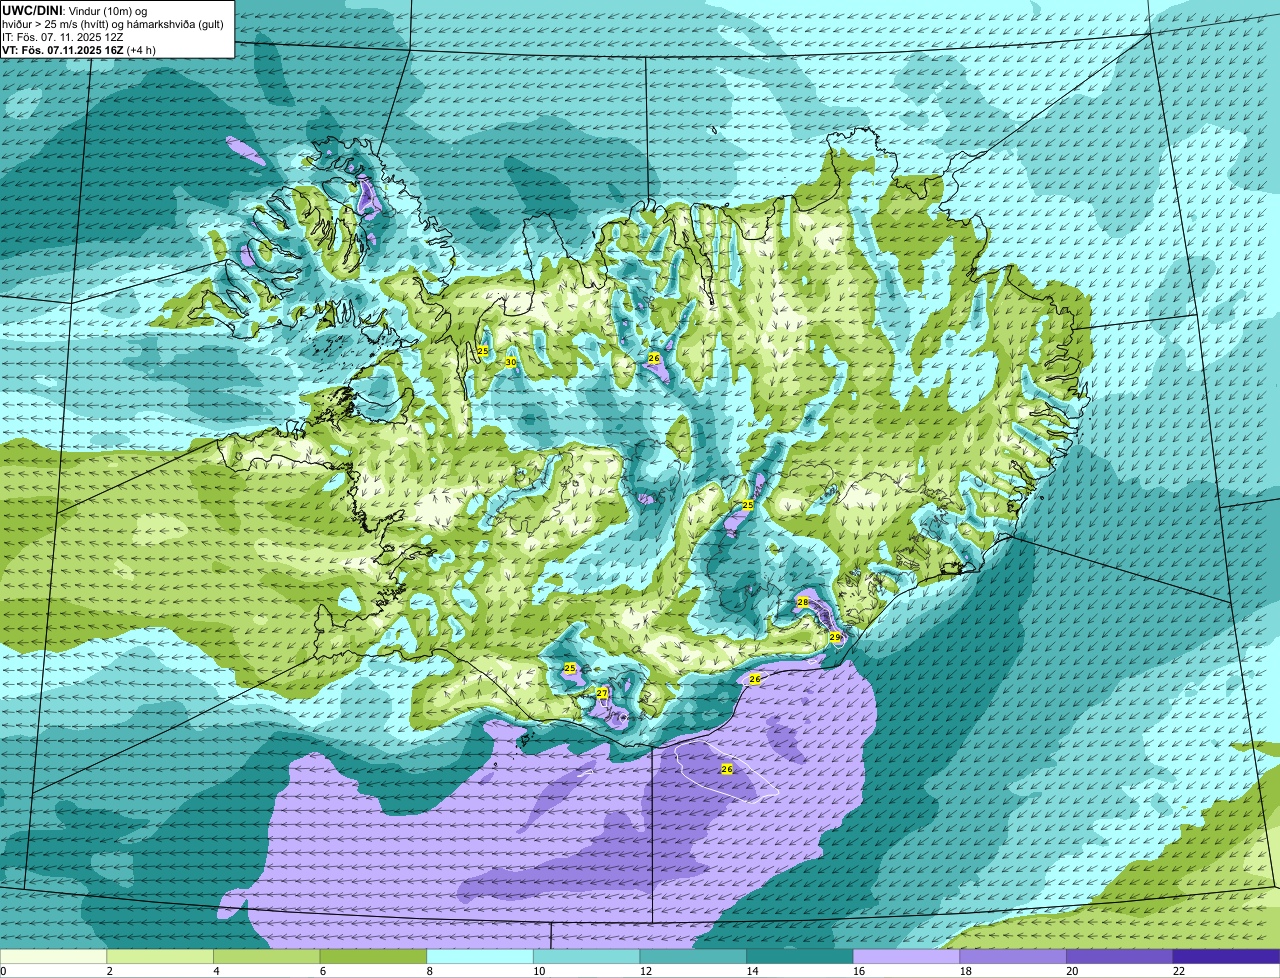
Task: Click the 4–6 m/s green legend swatch
Action: click(x=267, y=957)
